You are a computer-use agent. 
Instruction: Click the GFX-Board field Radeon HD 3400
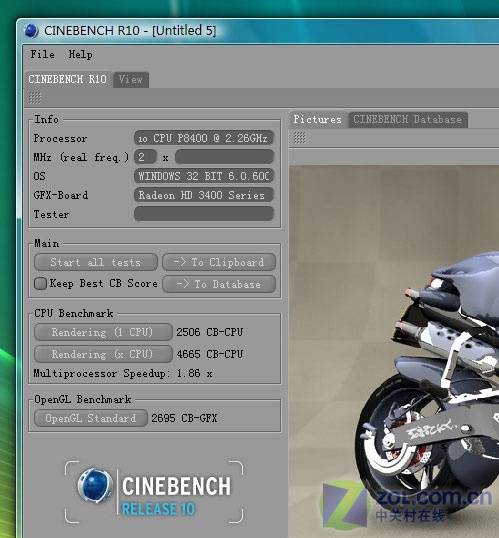[204, 195]
